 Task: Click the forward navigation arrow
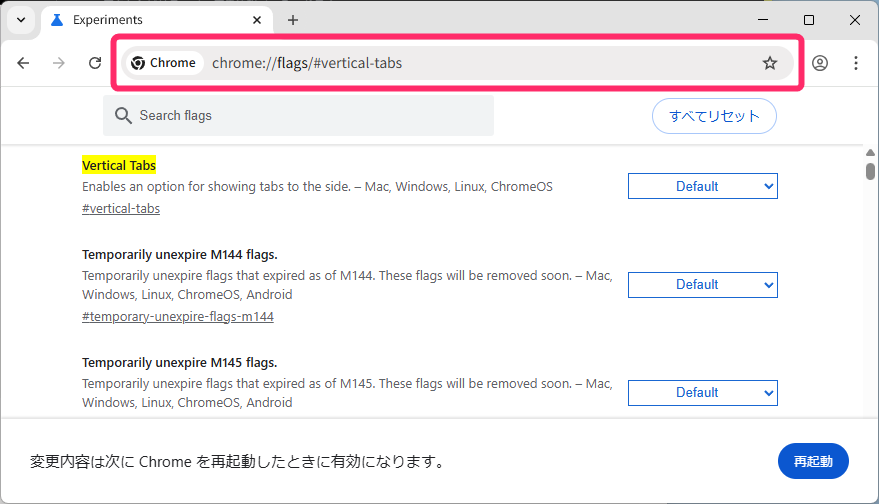[59, 63]
